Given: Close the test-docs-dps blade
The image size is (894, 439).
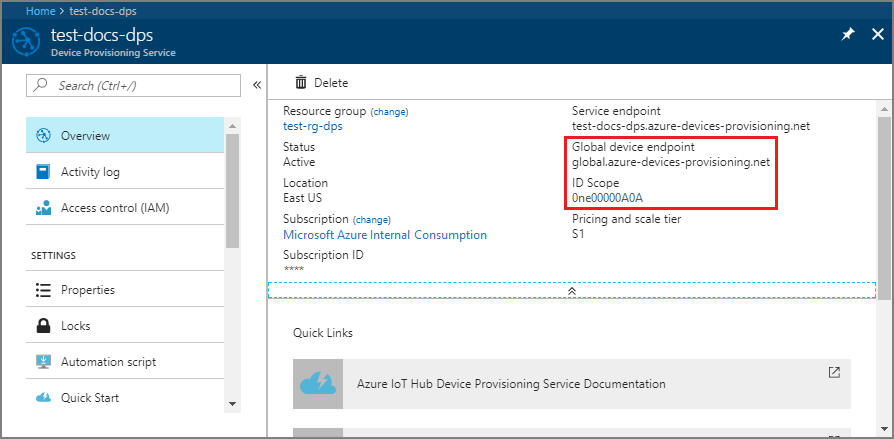Looking at the screenshot, I should coord(875,34).
